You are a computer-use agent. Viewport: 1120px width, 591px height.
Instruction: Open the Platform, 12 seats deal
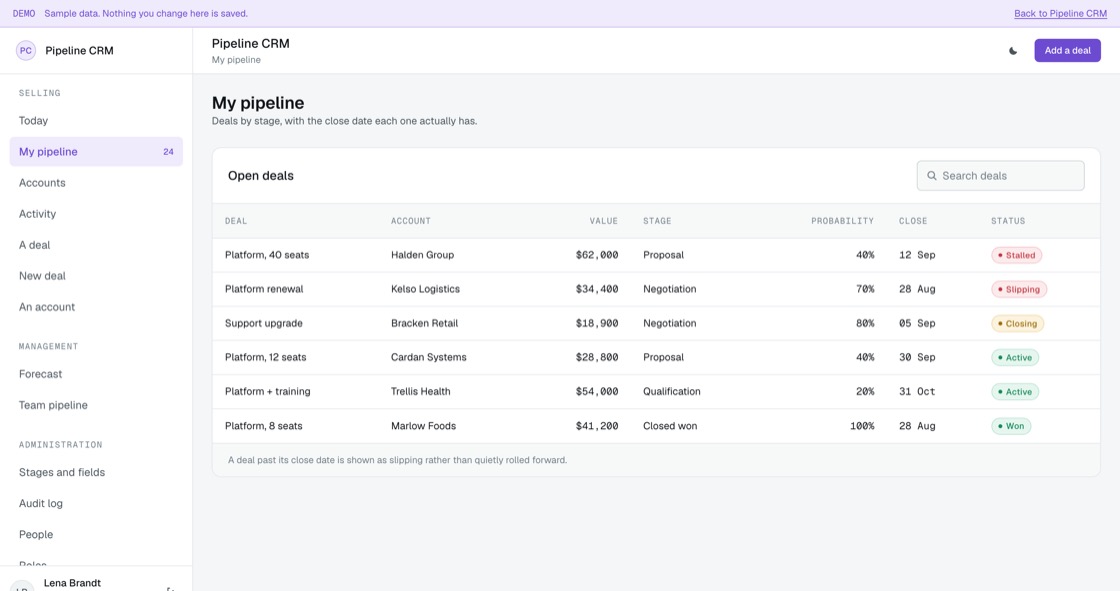pyautogui.click(x=266, y=357)
